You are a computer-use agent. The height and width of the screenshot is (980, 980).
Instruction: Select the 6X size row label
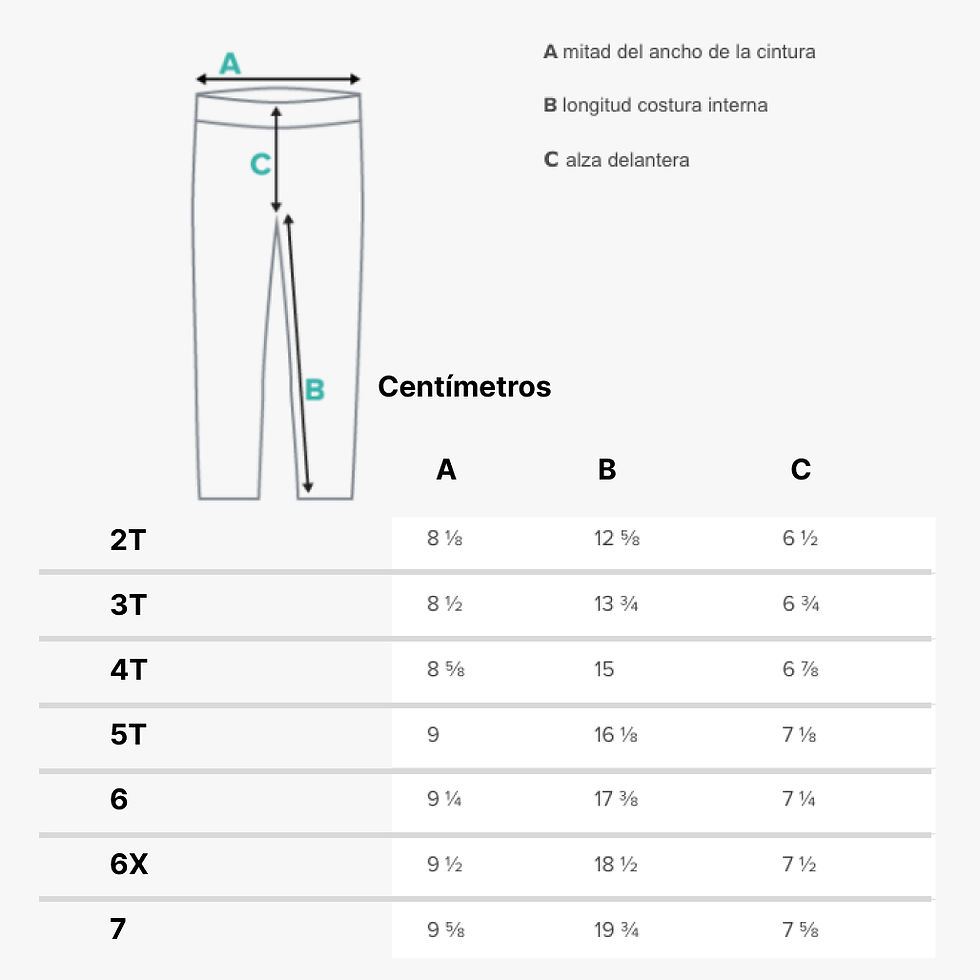(129, 864)
